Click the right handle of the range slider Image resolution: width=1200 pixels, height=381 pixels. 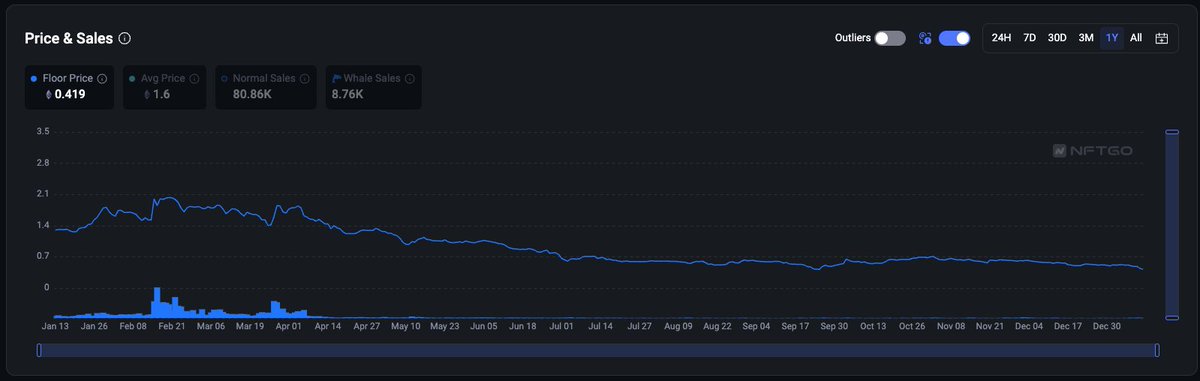[1157, 350]
